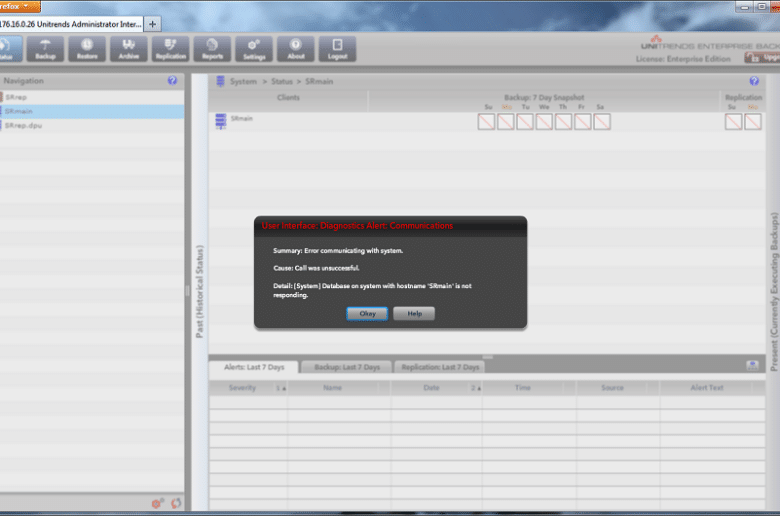The image size is (780, 516).
Task: Click the splitter handle above the alerts tabs
Action: pos(488,357)
